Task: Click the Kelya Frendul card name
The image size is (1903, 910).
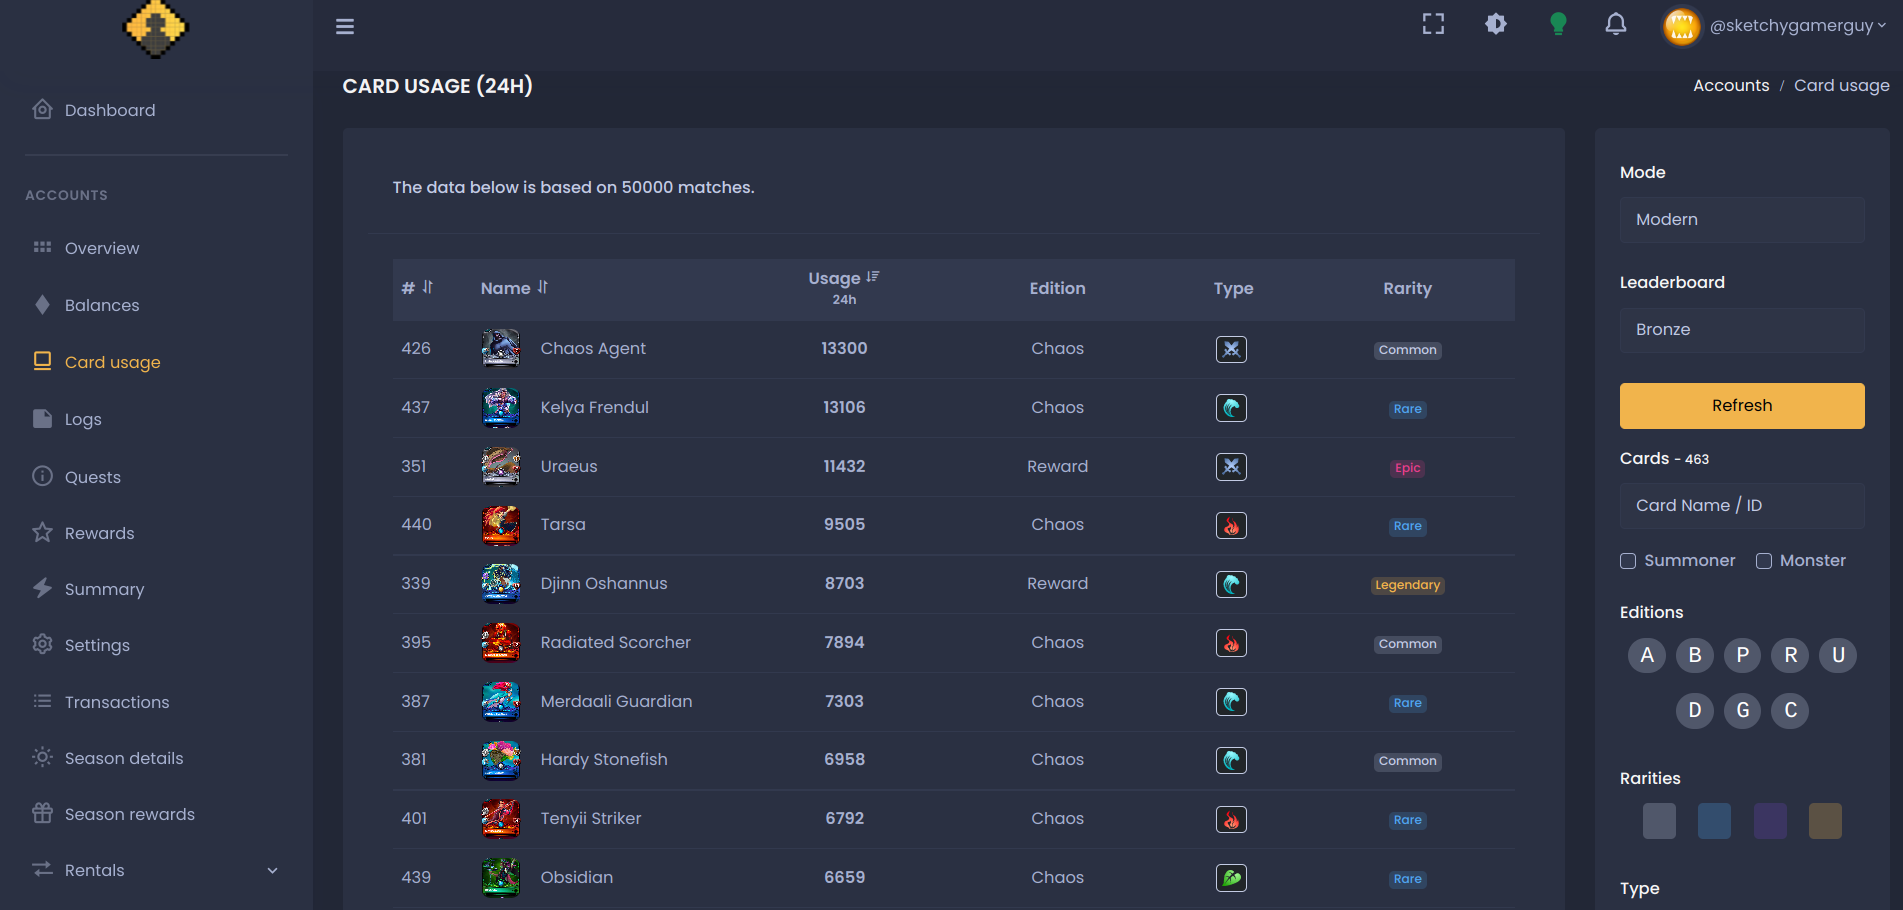Action: (595, 407)
